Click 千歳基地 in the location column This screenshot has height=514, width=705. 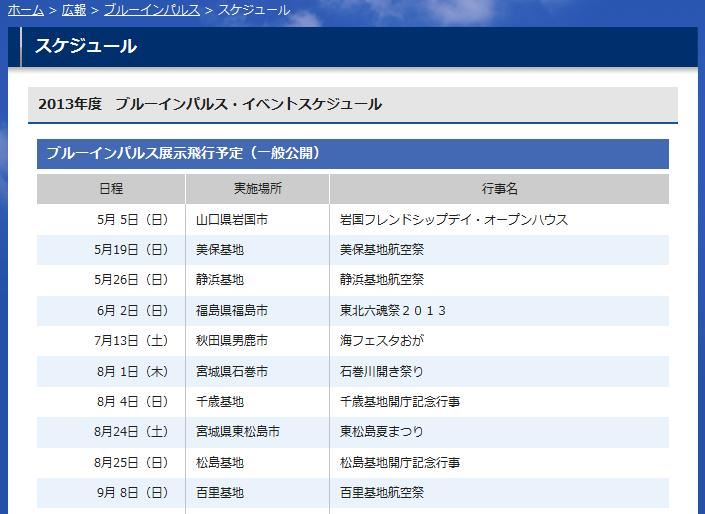pyautogui.click(x=220, y=401)
